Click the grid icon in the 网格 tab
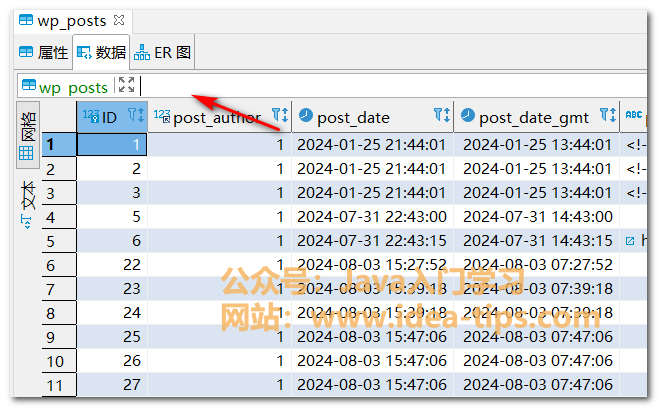 [x=26, y=153]
